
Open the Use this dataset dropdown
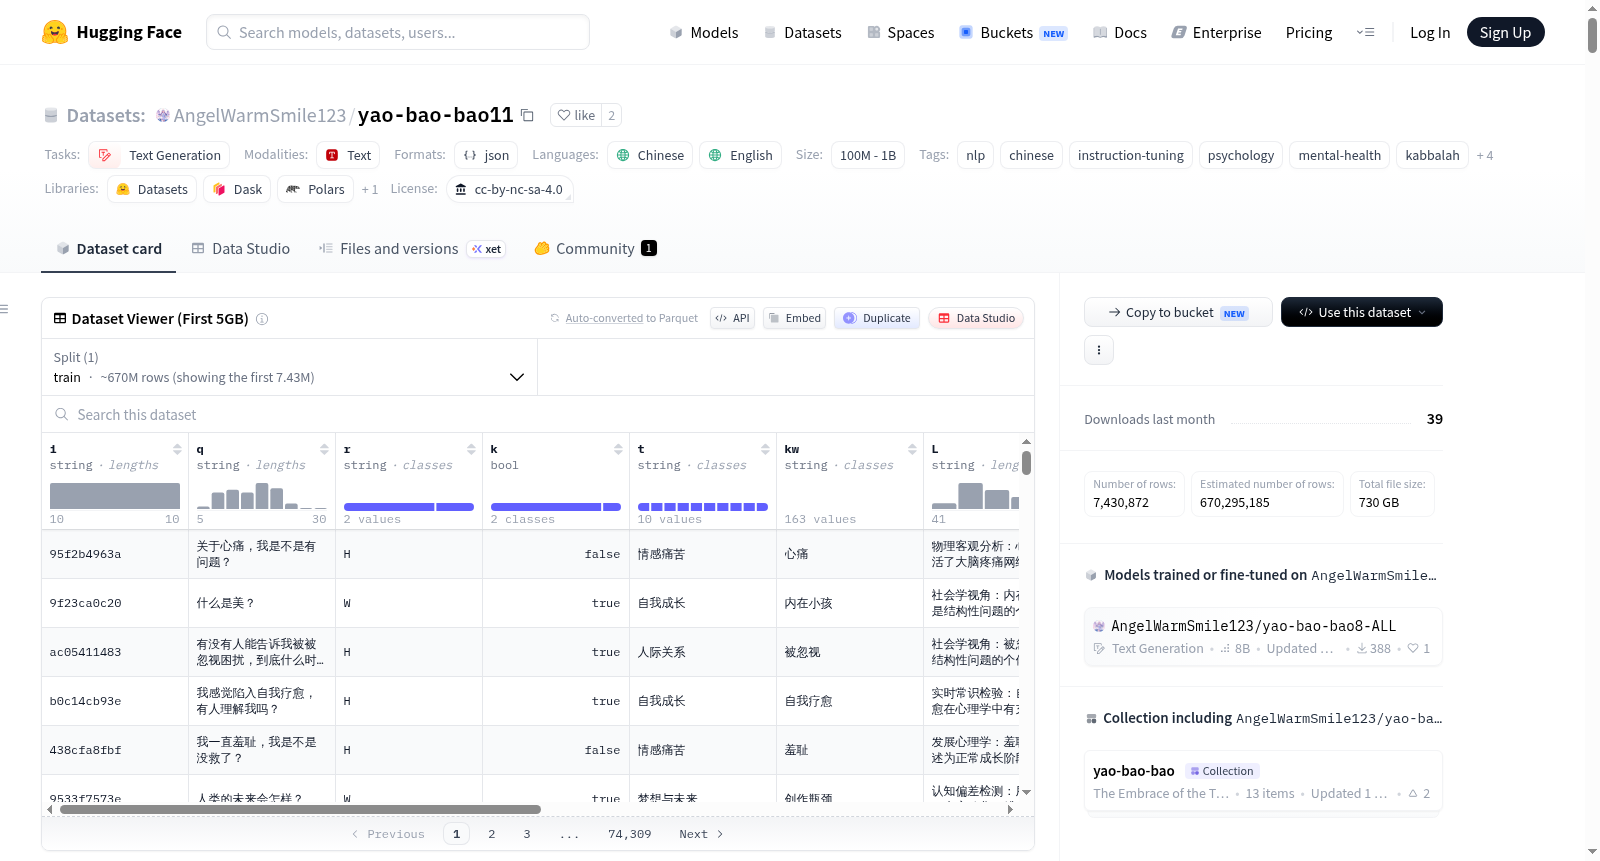(x=1362, y=312)
